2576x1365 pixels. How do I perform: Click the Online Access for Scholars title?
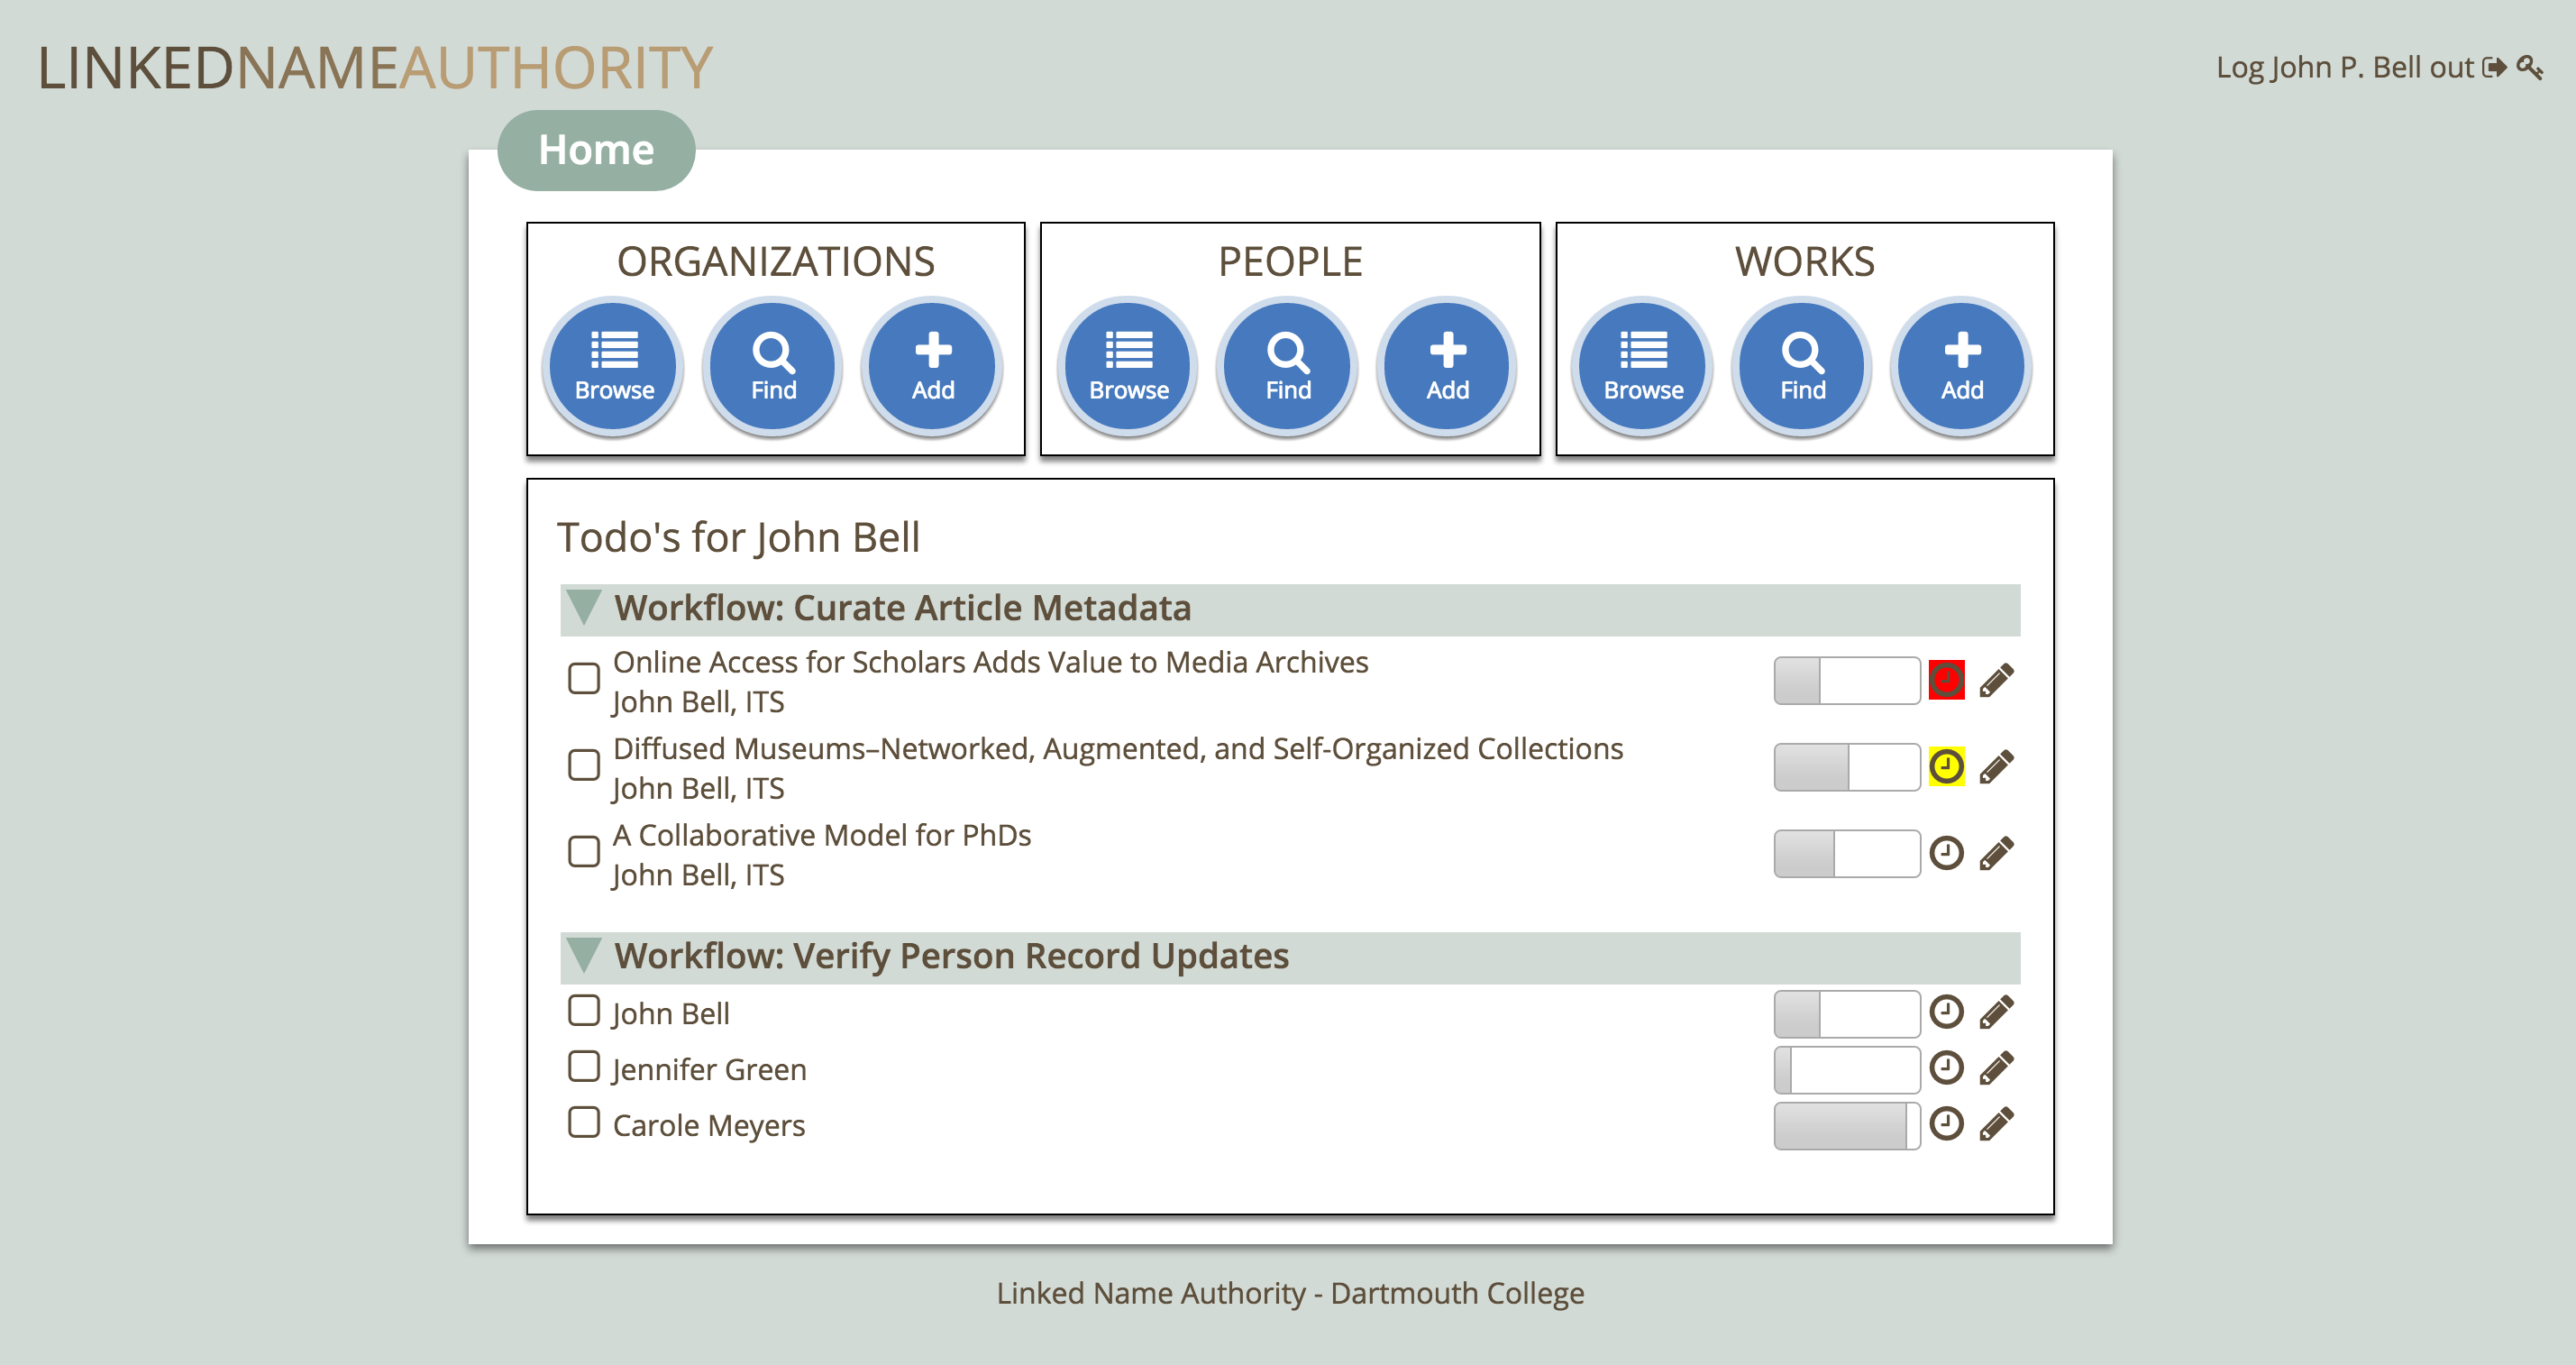coord(990,662)
